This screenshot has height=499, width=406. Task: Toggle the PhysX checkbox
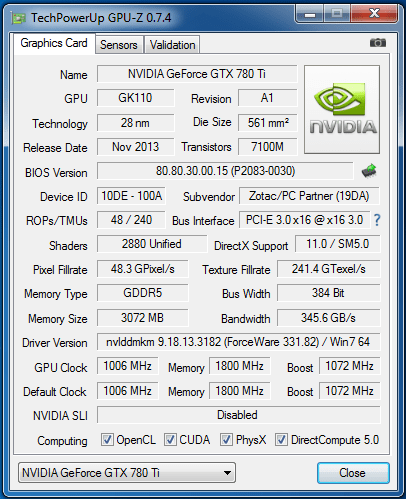(226, 440)
